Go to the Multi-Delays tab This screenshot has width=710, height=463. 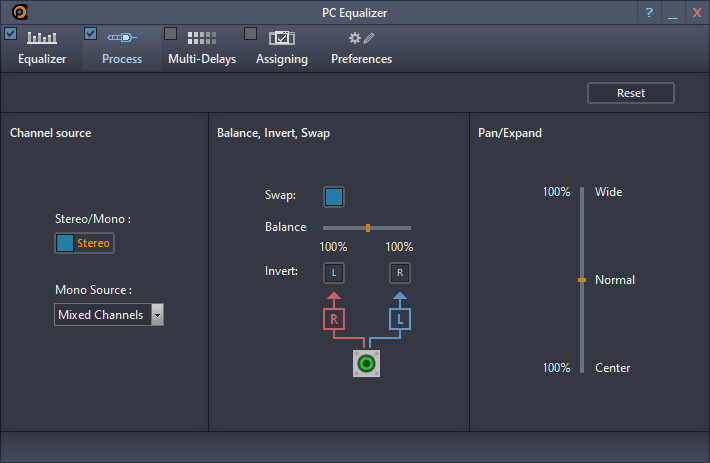pos(202,48)
